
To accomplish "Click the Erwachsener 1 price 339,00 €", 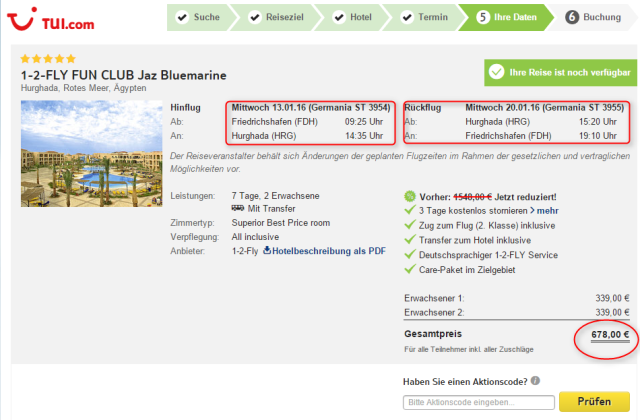I will [612, 298].
